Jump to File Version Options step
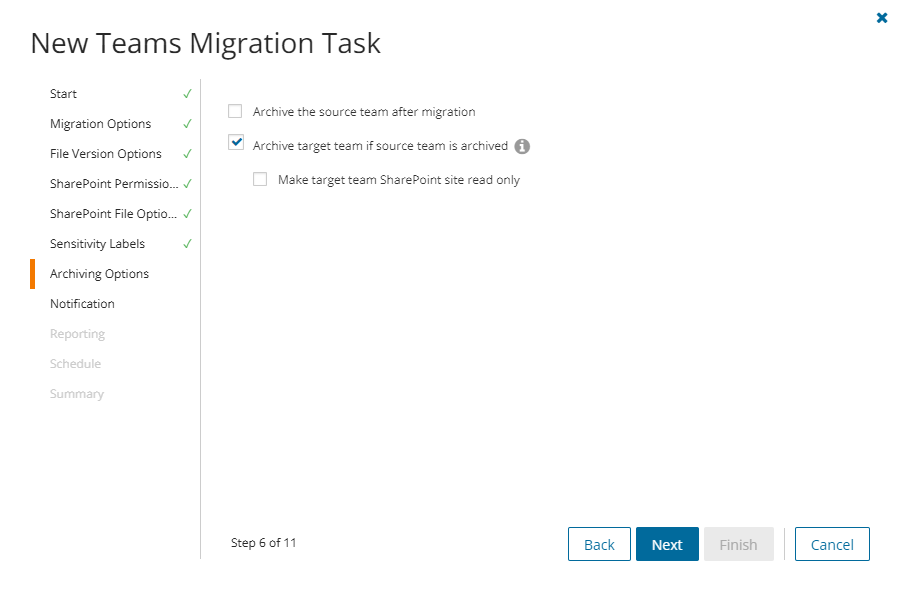 point(106,154)
